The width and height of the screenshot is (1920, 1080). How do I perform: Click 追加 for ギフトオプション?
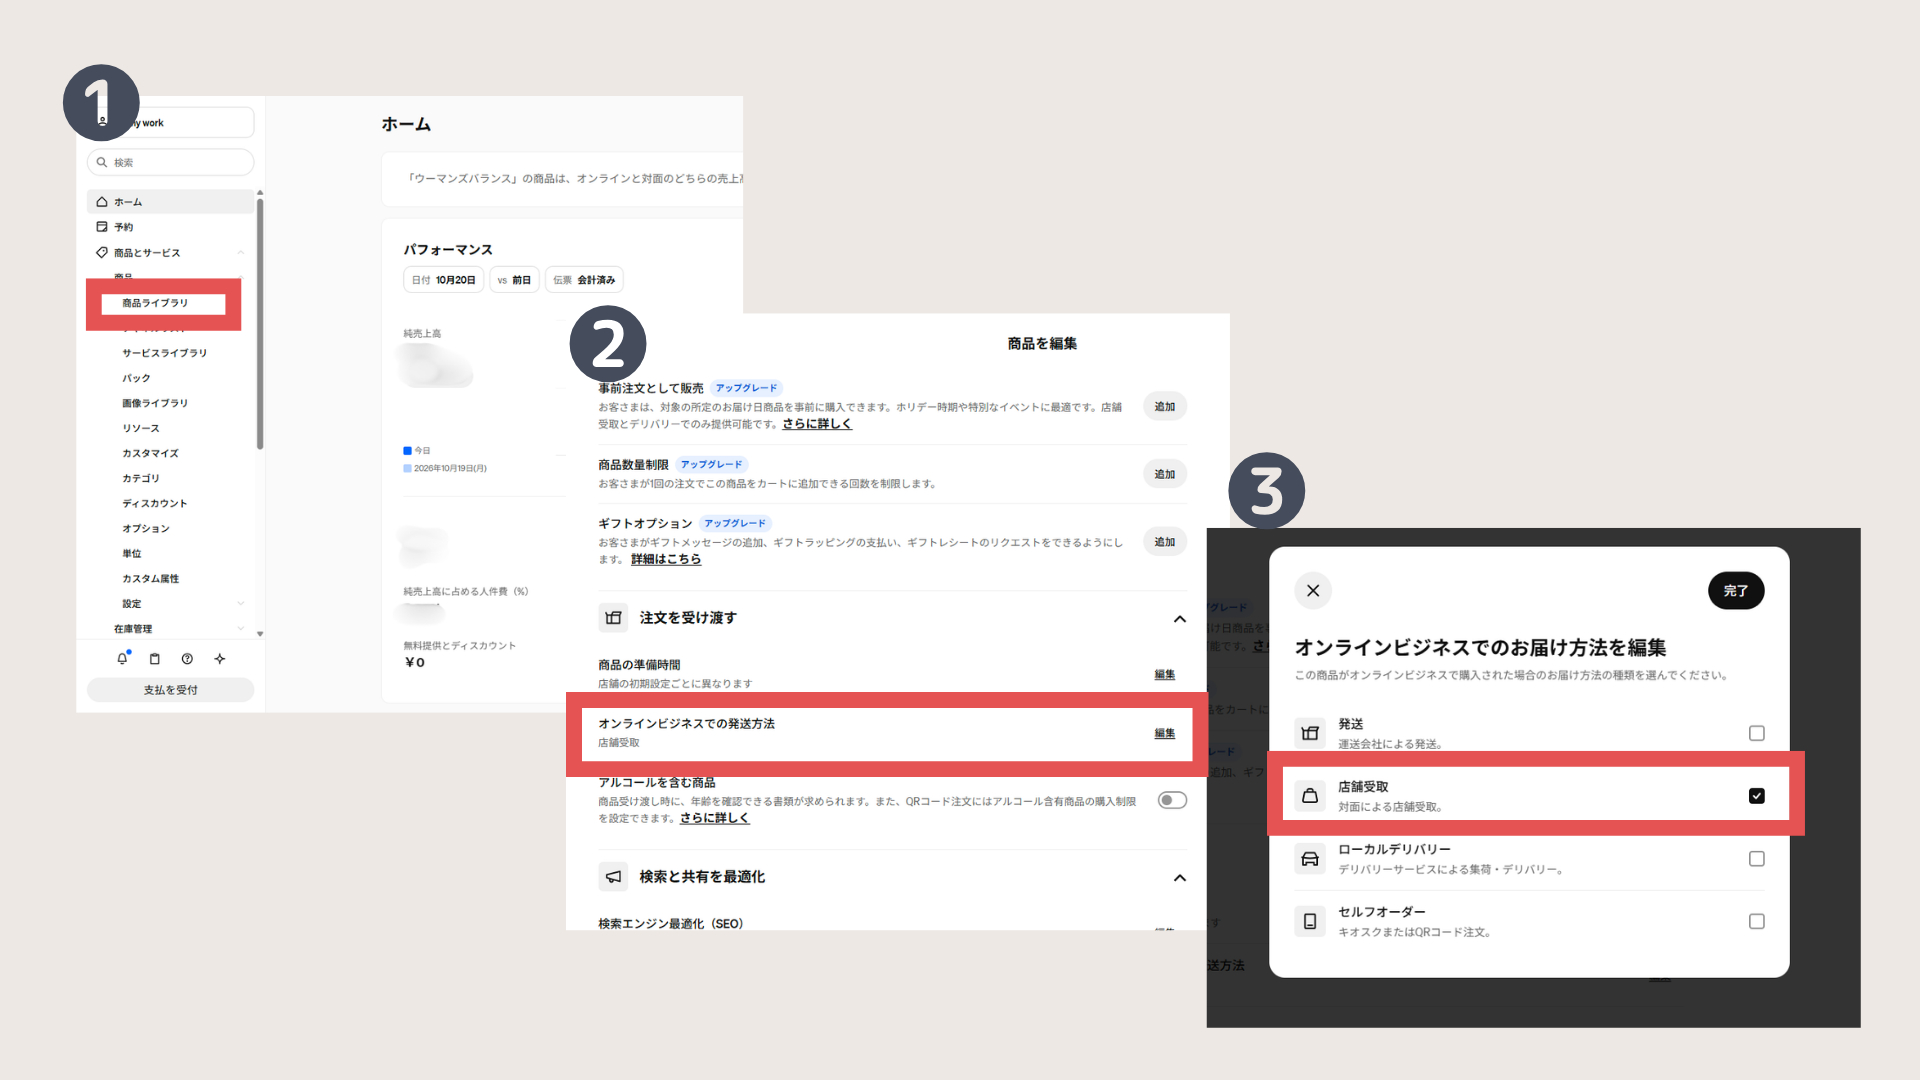tap(1165, 542)
